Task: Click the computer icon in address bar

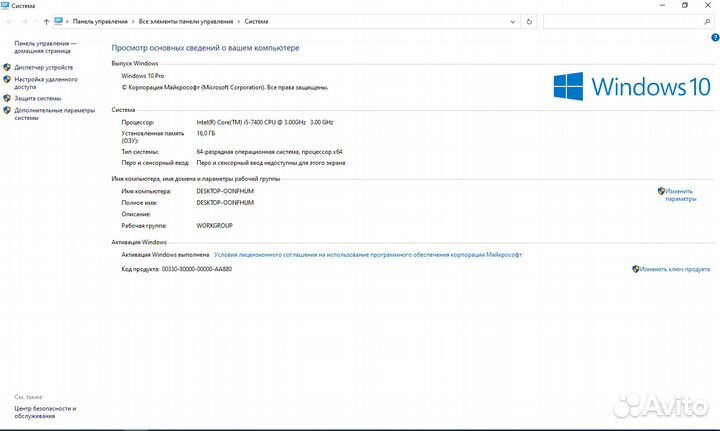Action: [x=58, y=21]
